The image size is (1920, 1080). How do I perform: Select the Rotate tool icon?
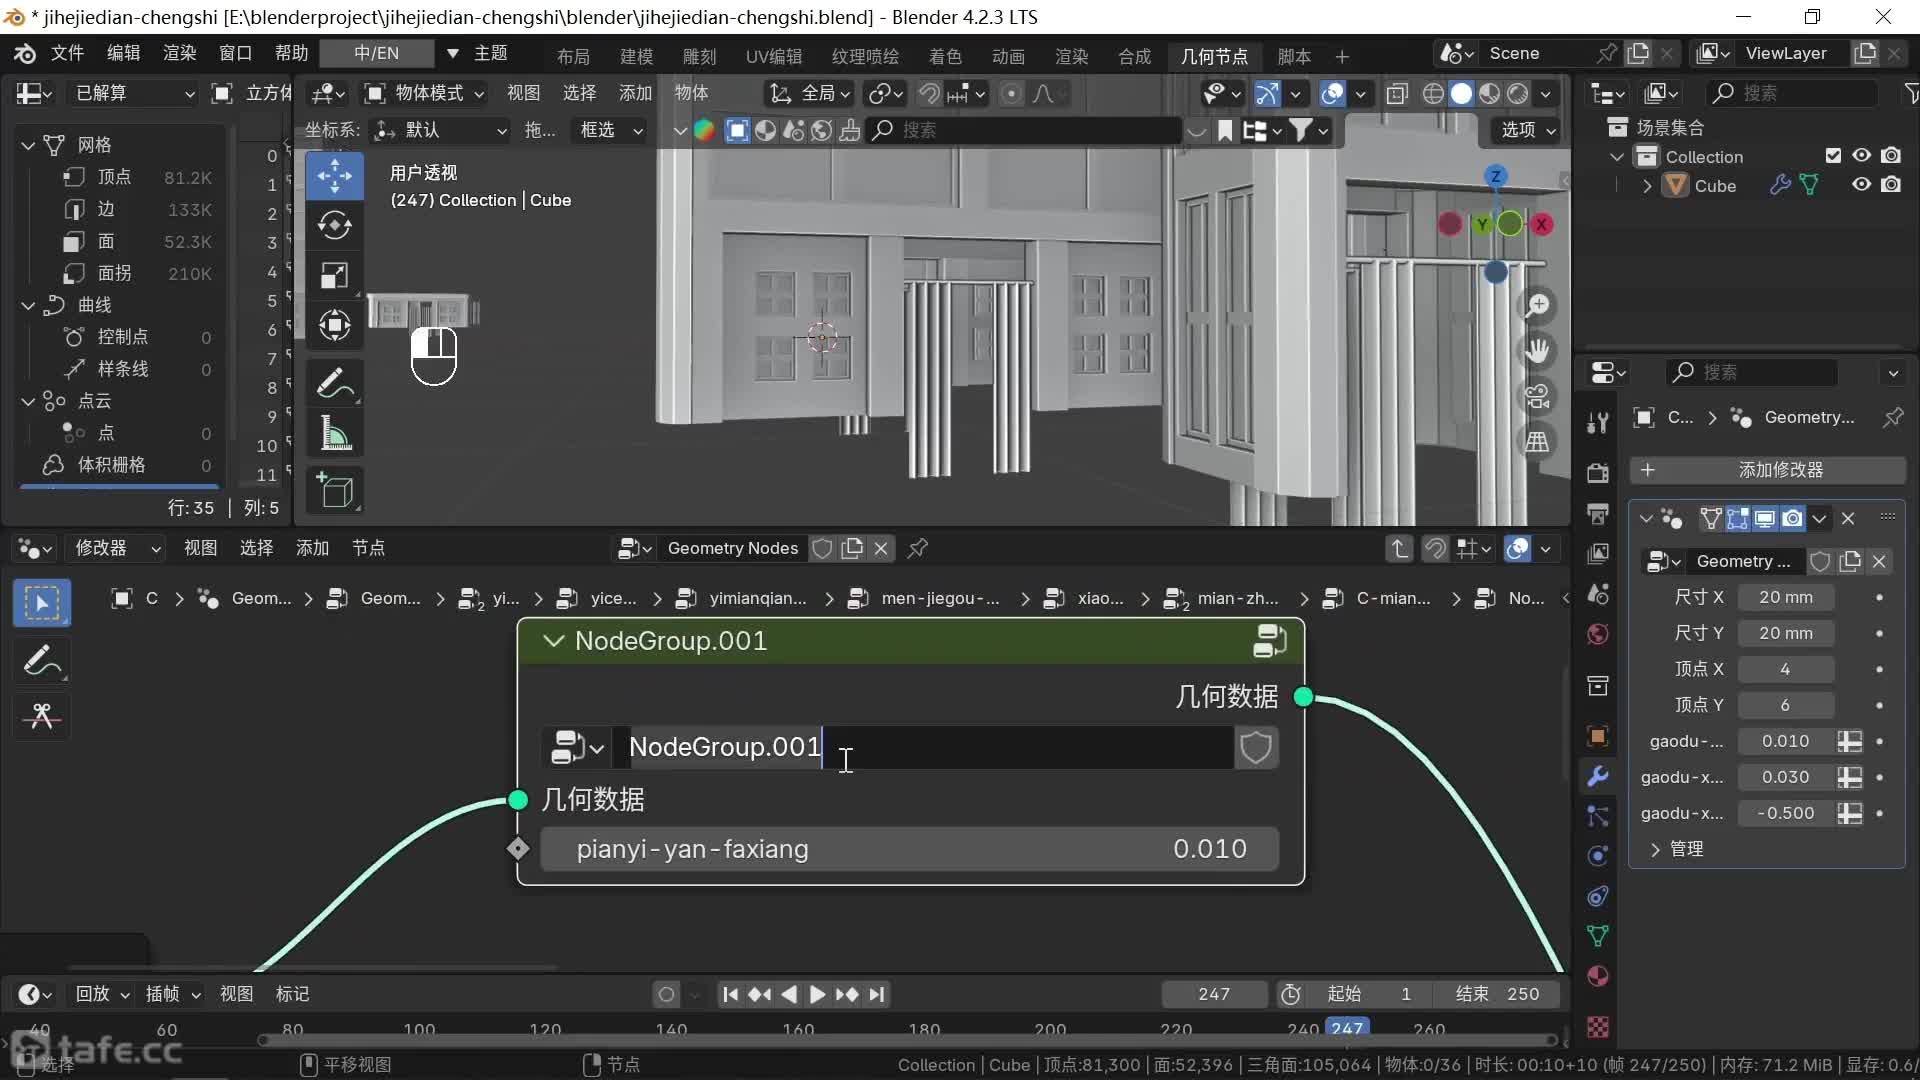pyautogui.click(x=334, y=226)
